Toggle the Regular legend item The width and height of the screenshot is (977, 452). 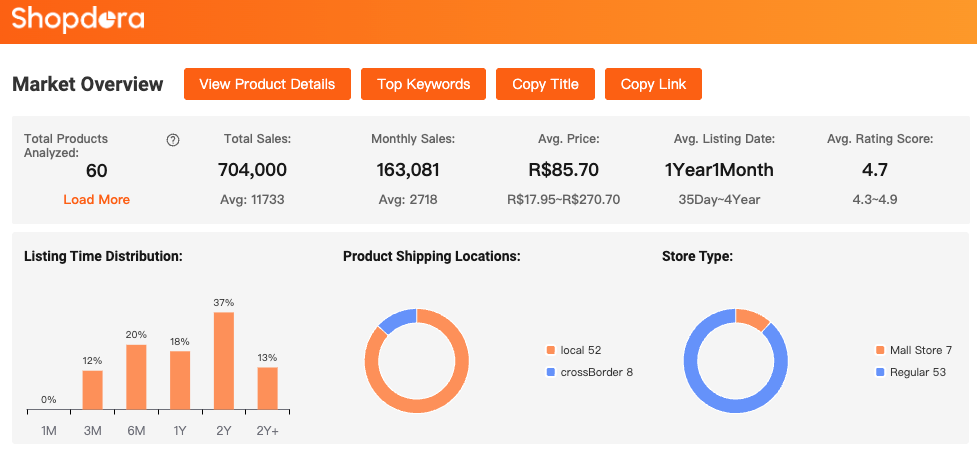(x=909, y=372)
